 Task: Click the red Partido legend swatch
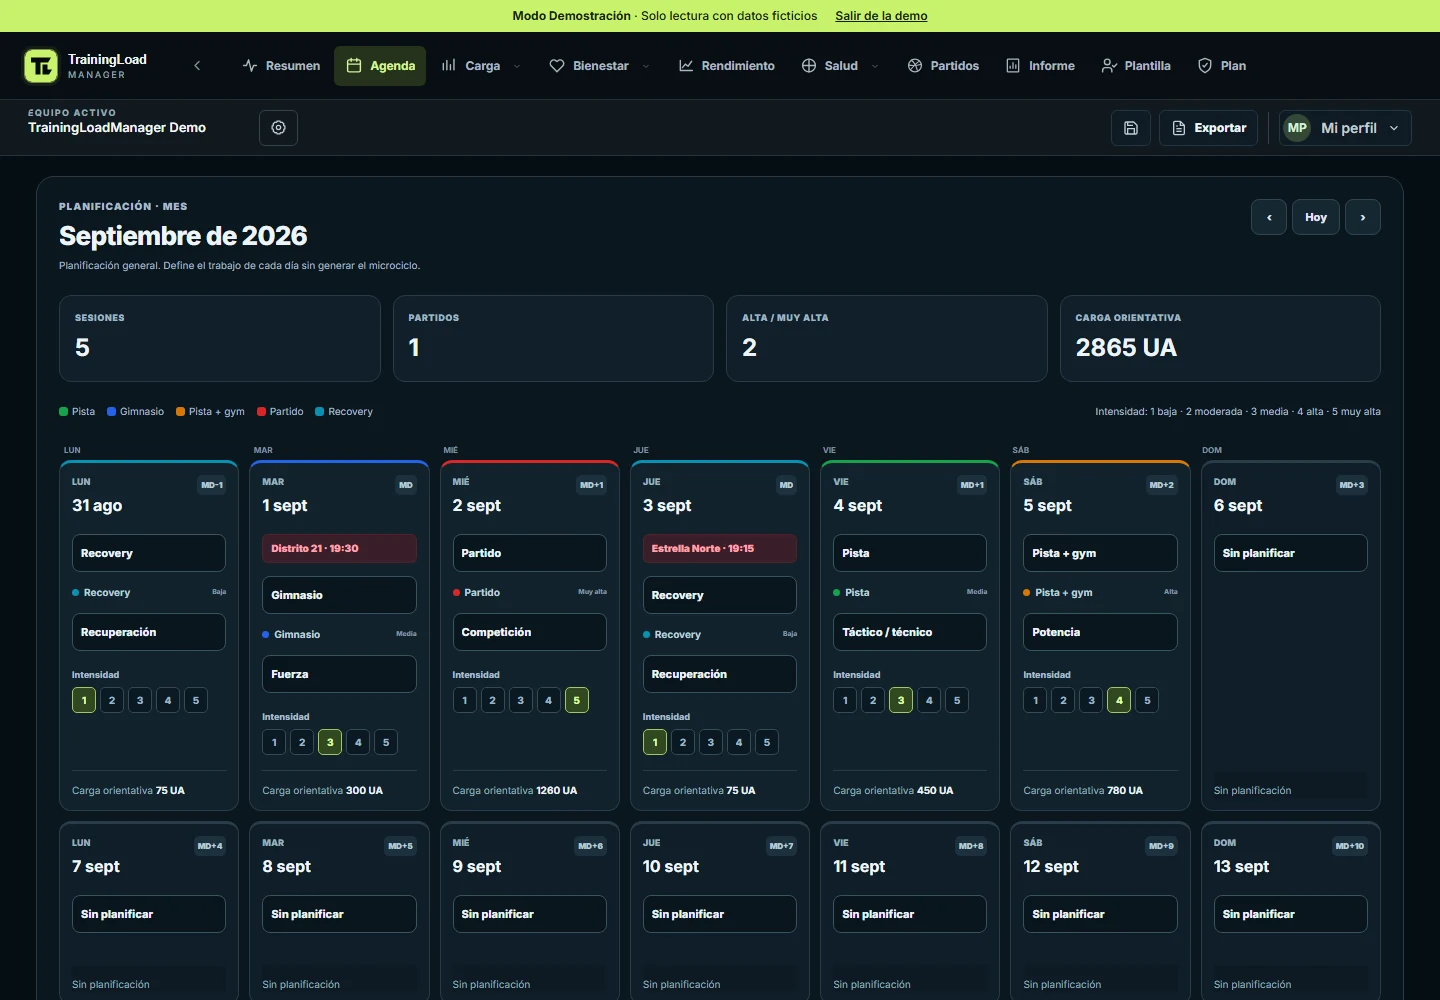click(261, 411)
